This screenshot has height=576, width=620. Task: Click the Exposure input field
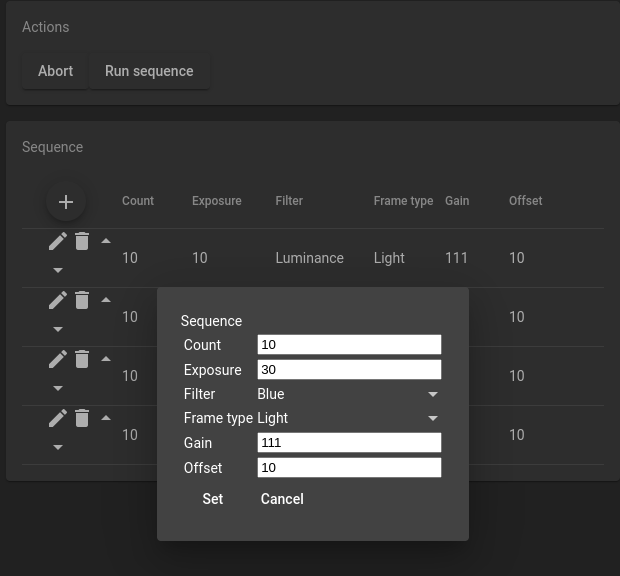point(349,370)
